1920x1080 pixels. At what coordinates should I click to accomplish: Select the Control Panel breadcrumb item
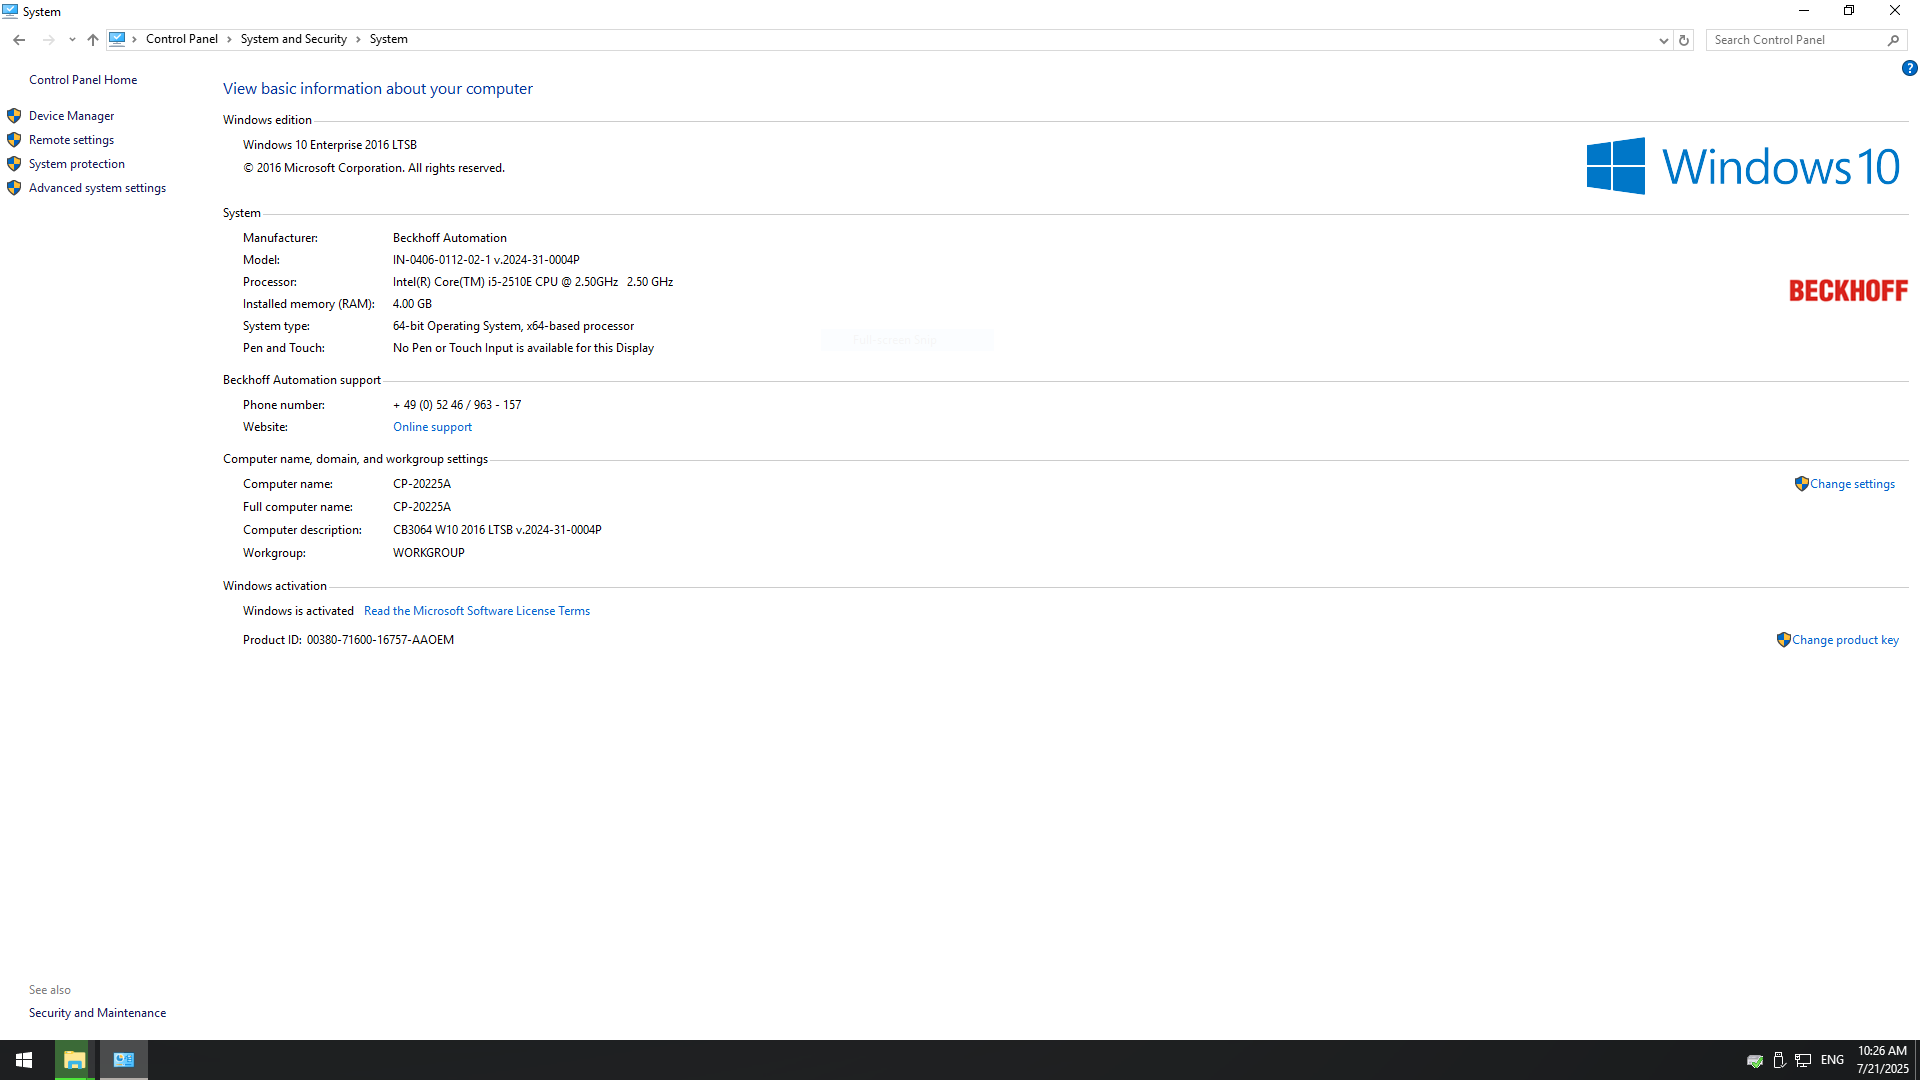pos(181,39)
